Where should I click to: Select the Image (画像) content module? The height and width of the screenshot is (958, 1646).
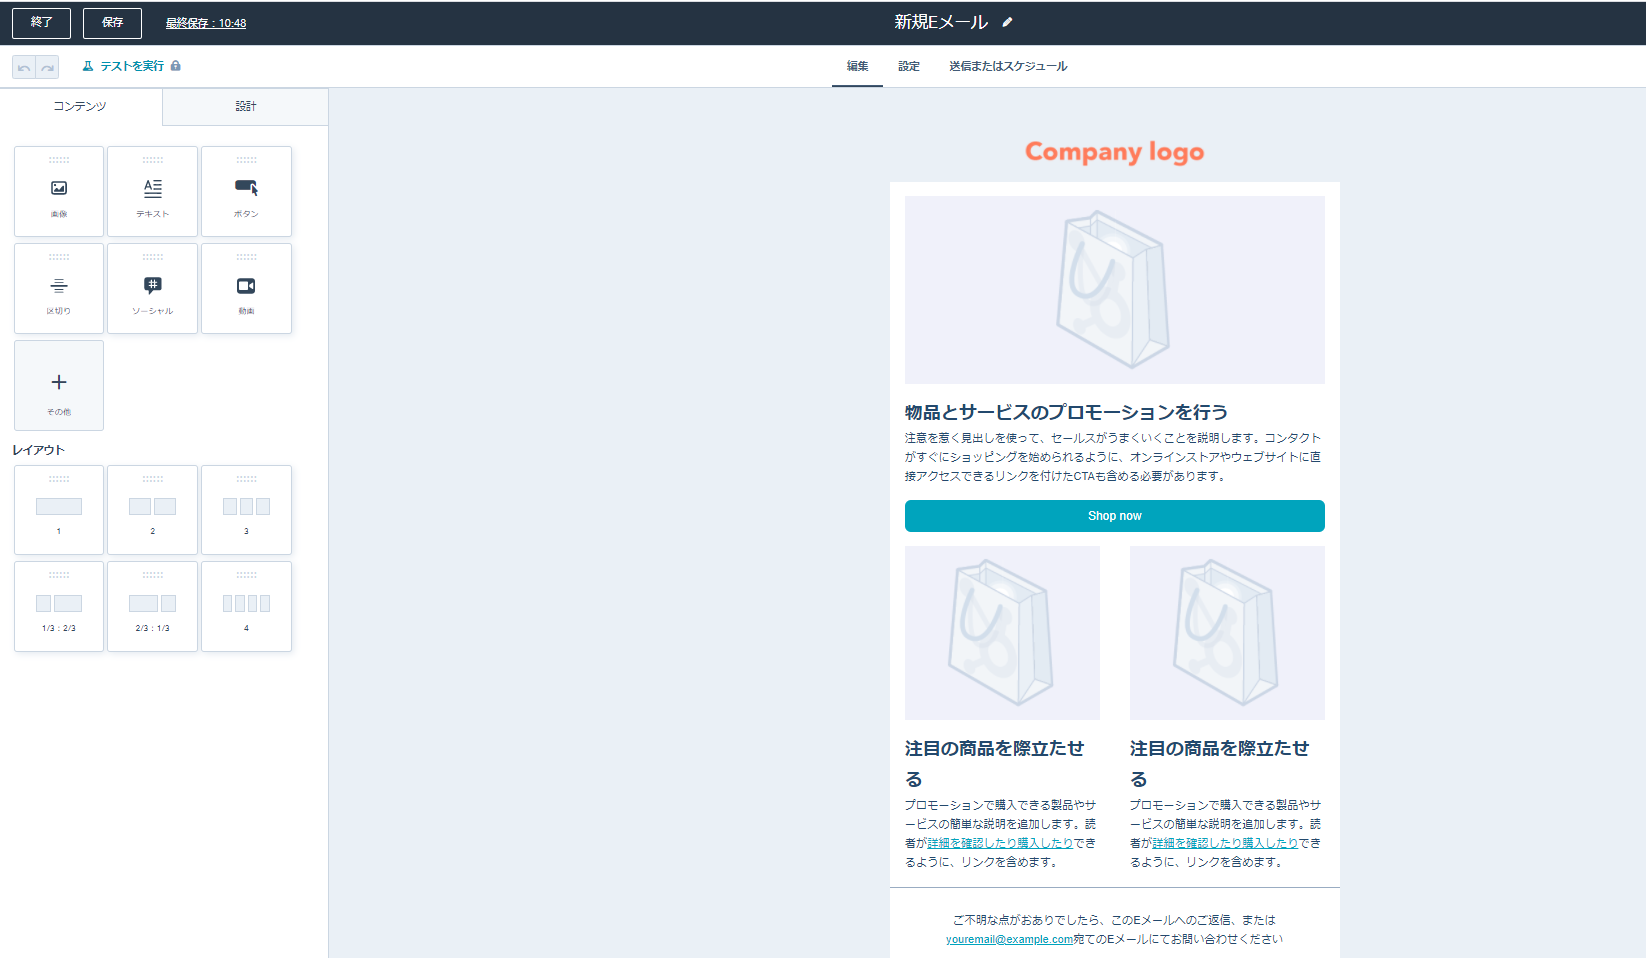[59, 191]
